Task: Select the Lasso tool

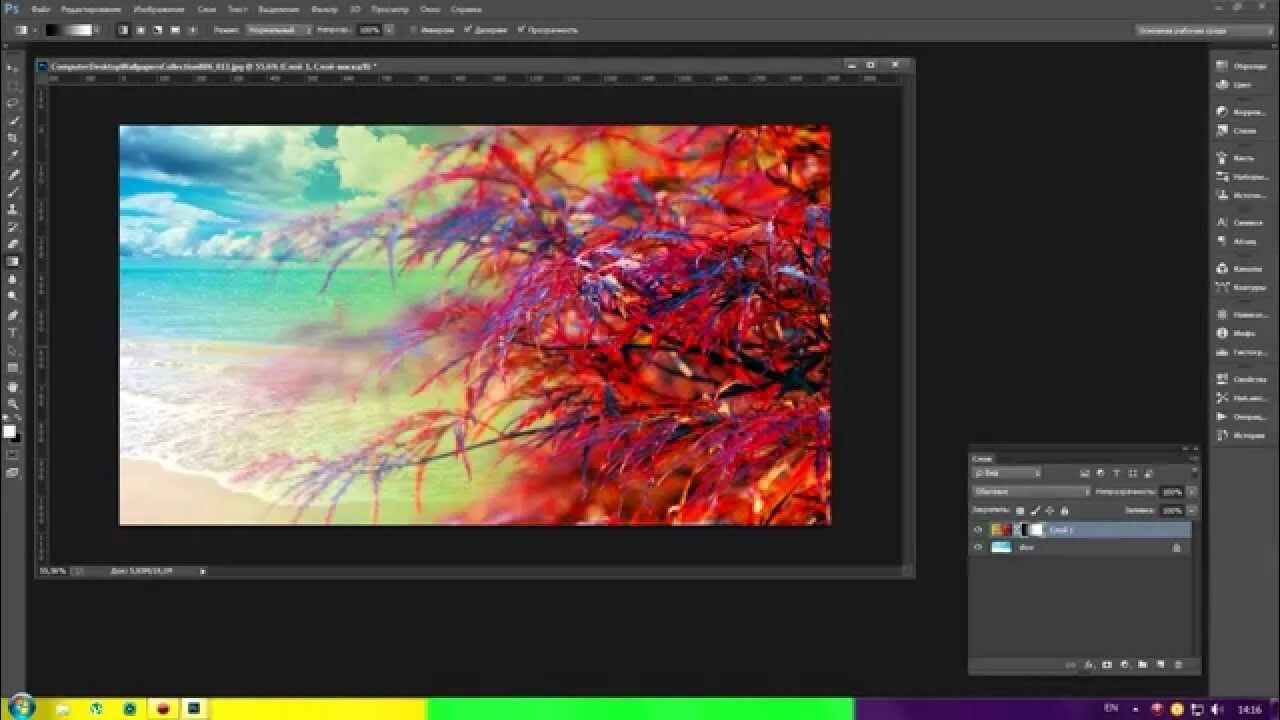Action: pyautogui.click(x=13, y=103)
